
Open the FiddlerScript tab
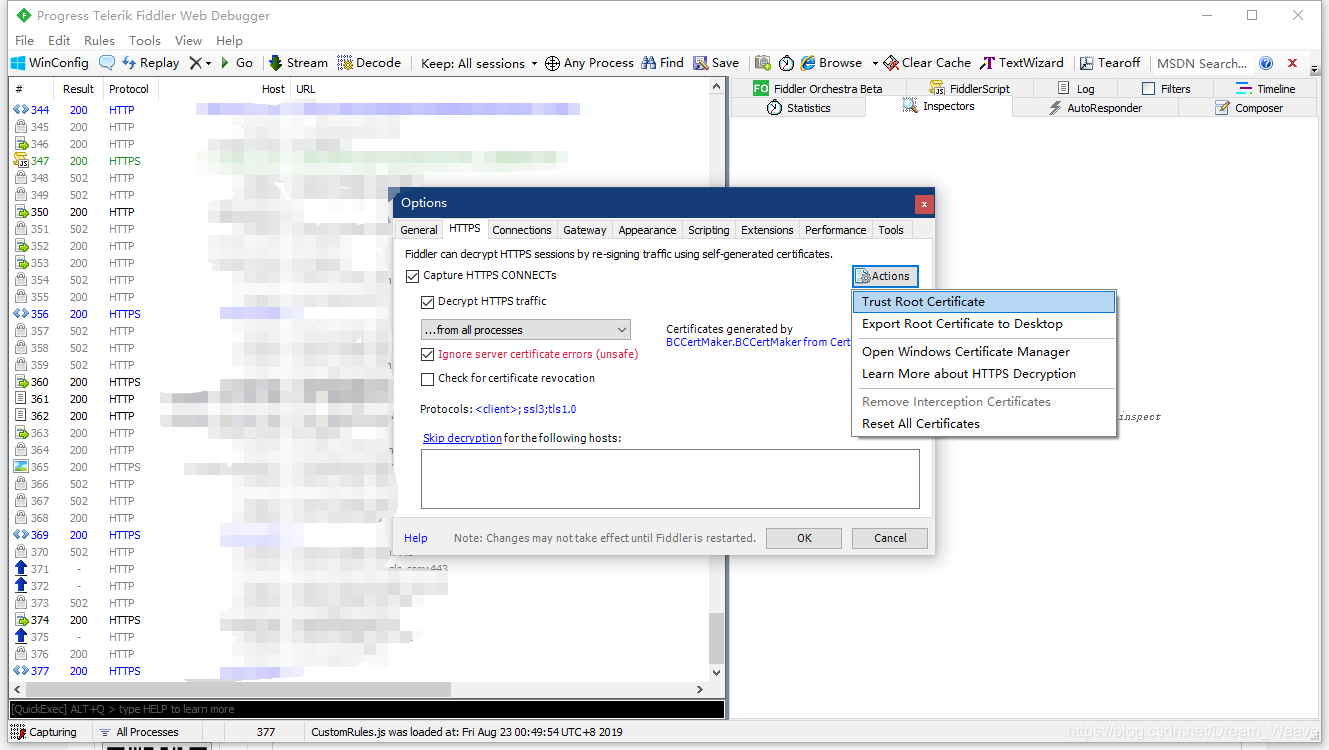coord(970,89)
